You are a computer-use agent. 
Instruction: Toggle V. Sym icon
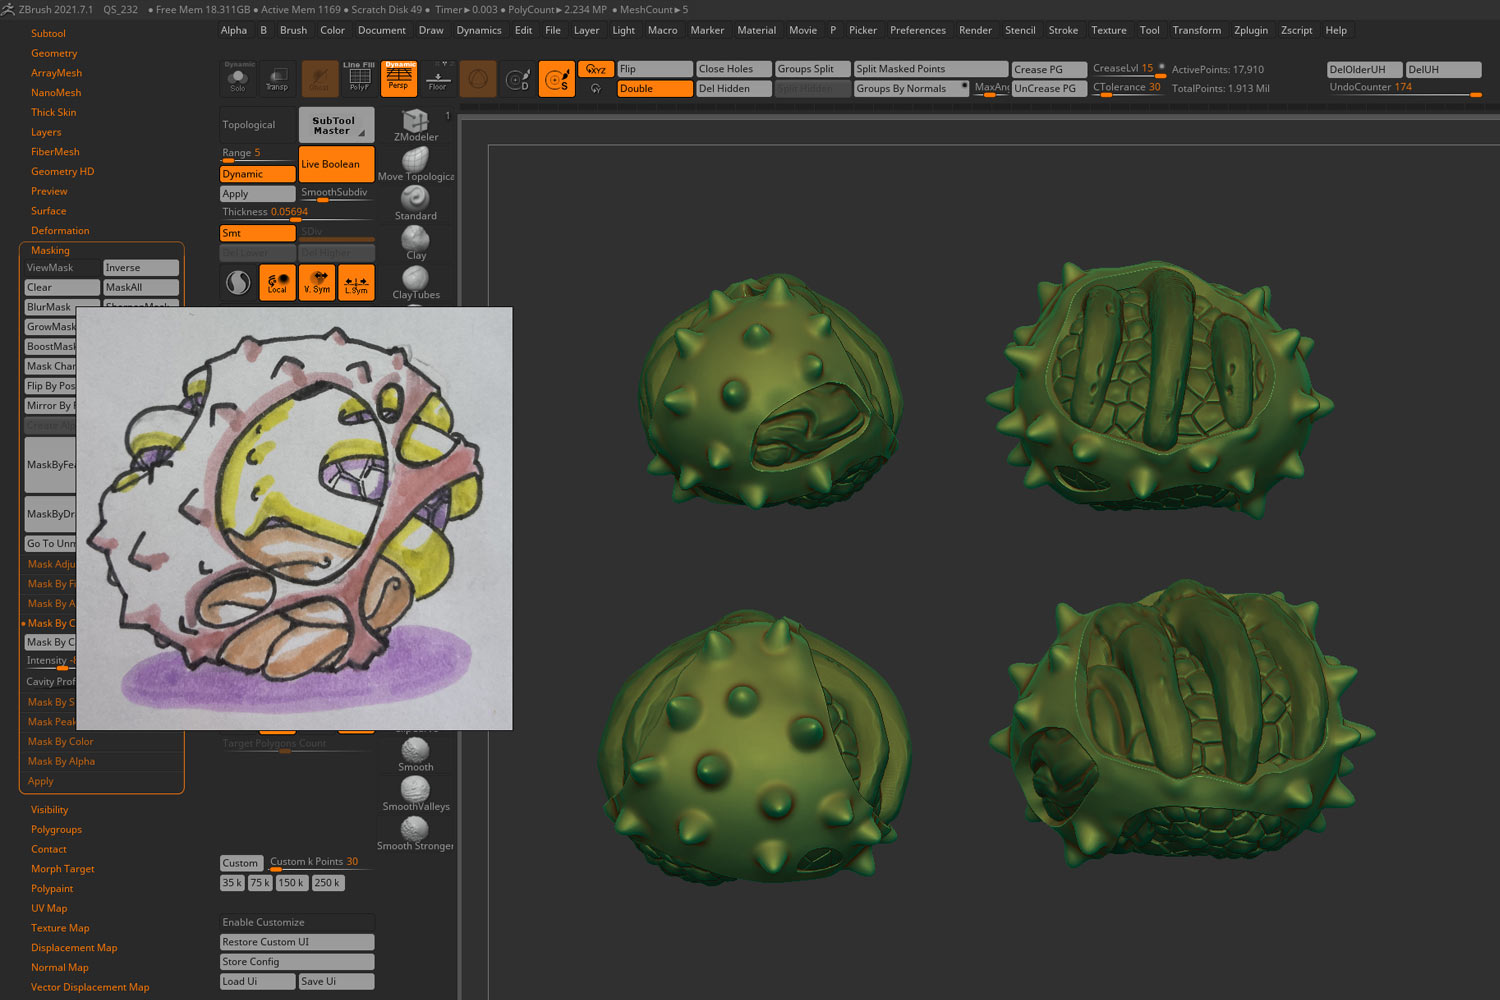(x=317, y=283)
